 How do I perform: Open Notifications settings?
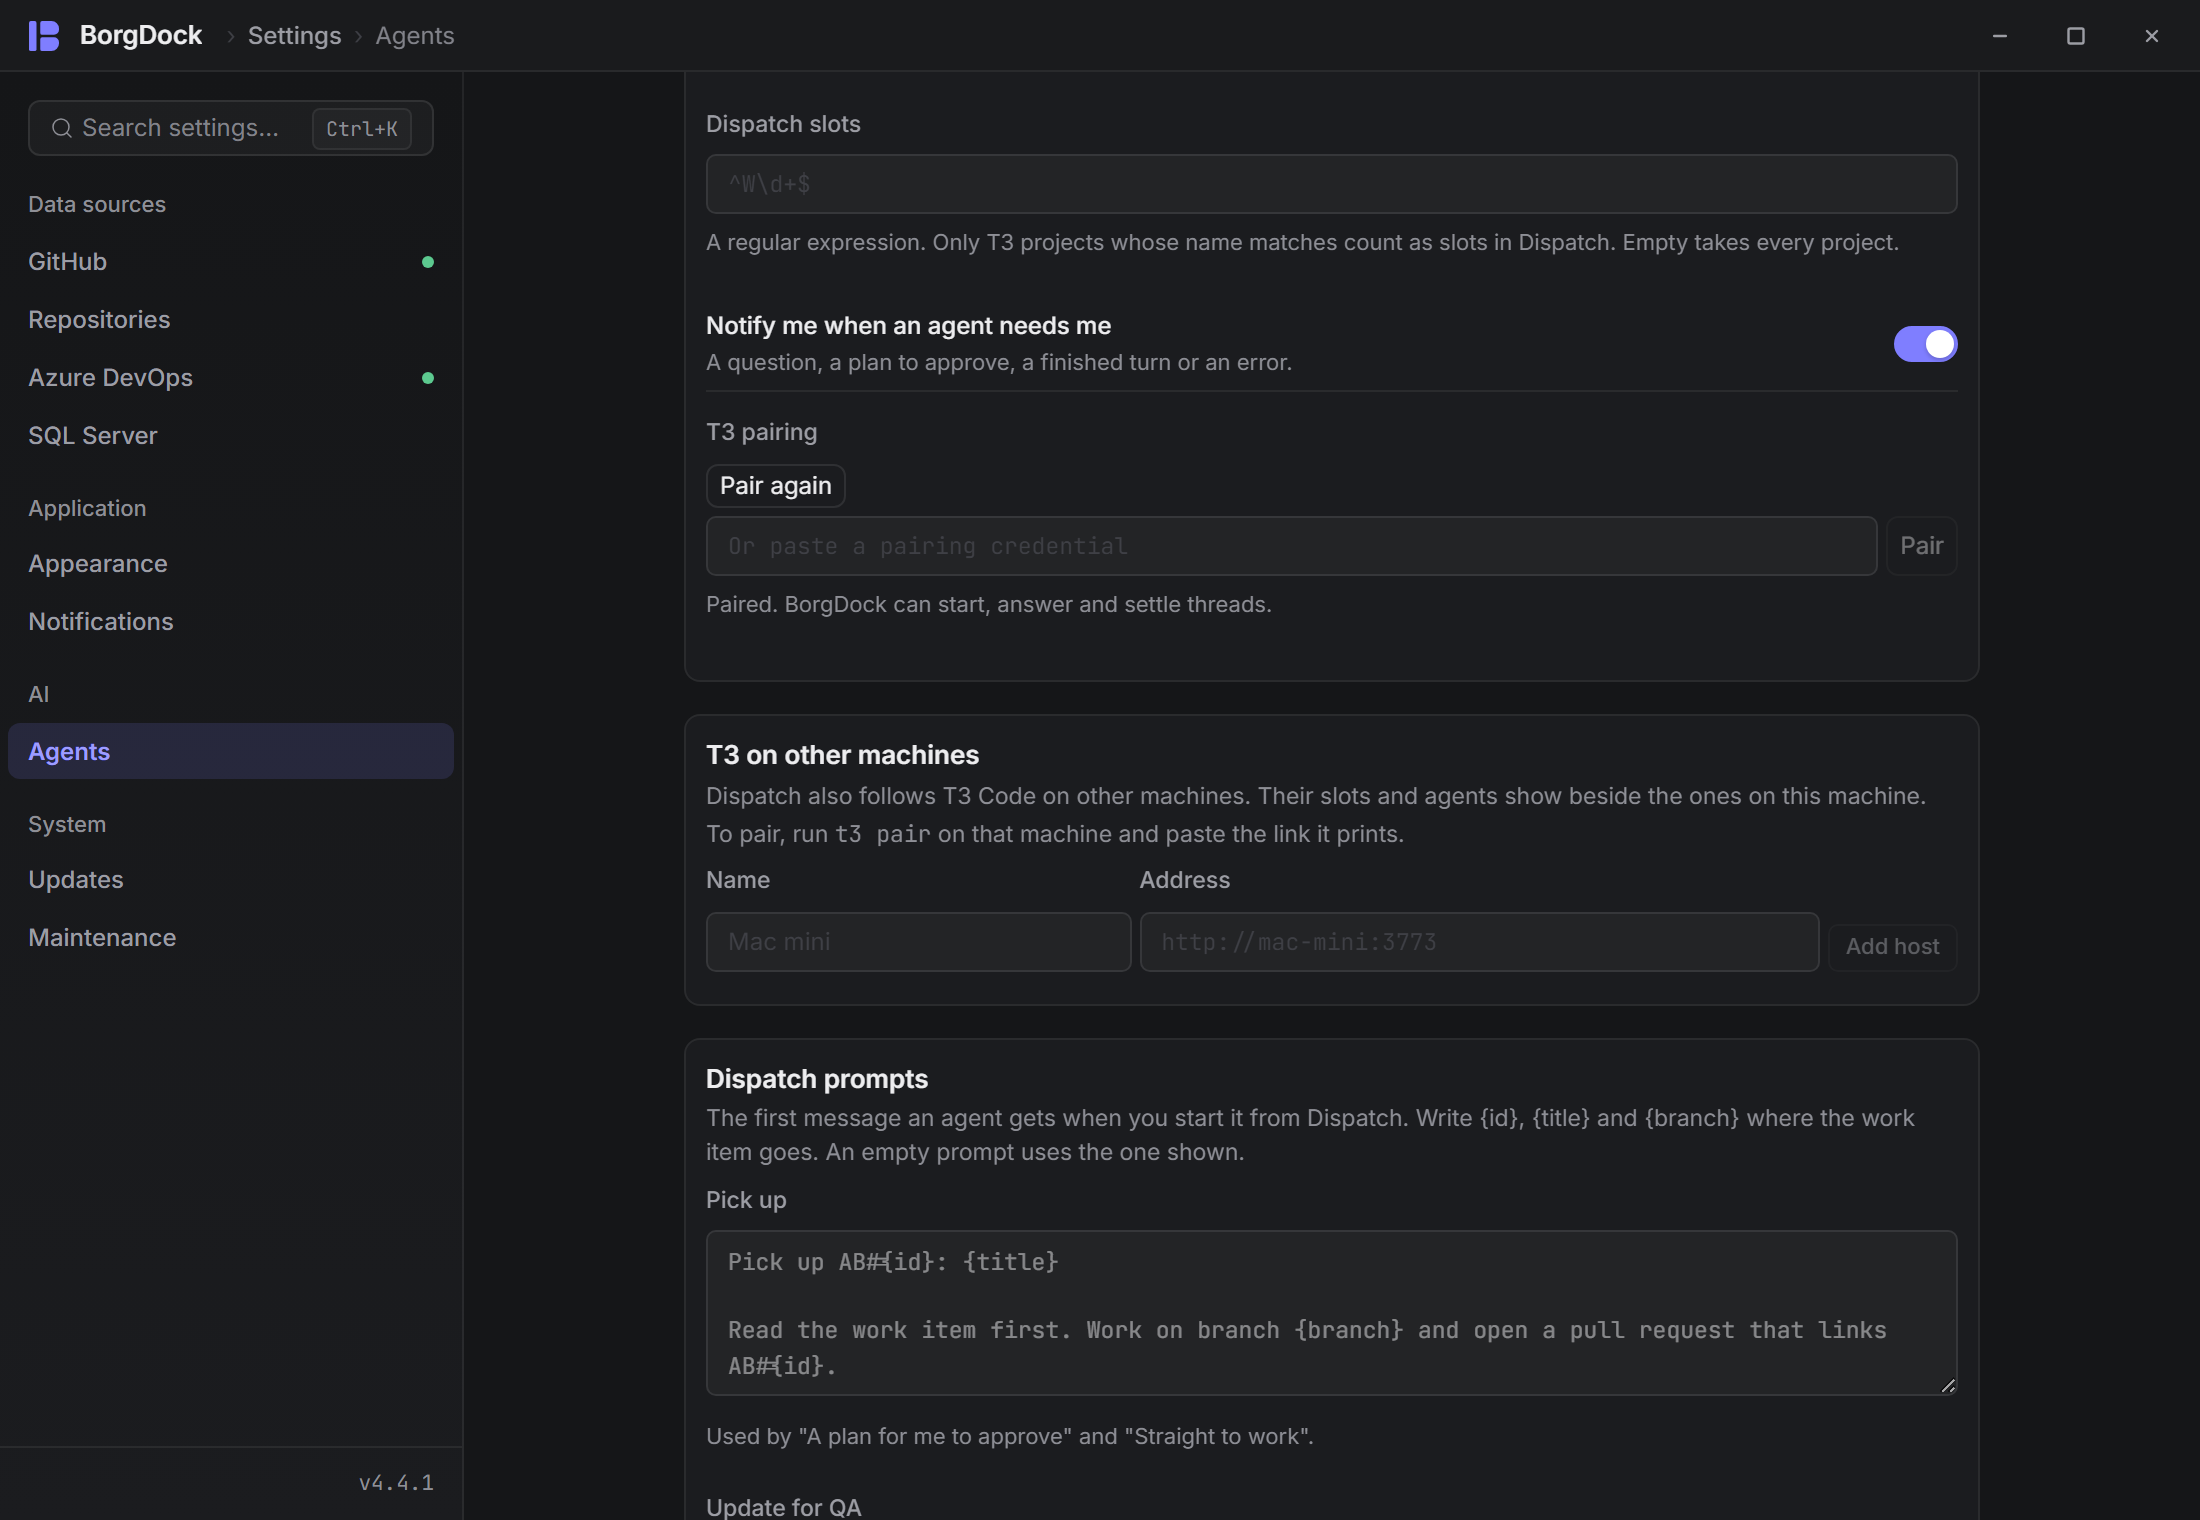click(x=231, y=622)
